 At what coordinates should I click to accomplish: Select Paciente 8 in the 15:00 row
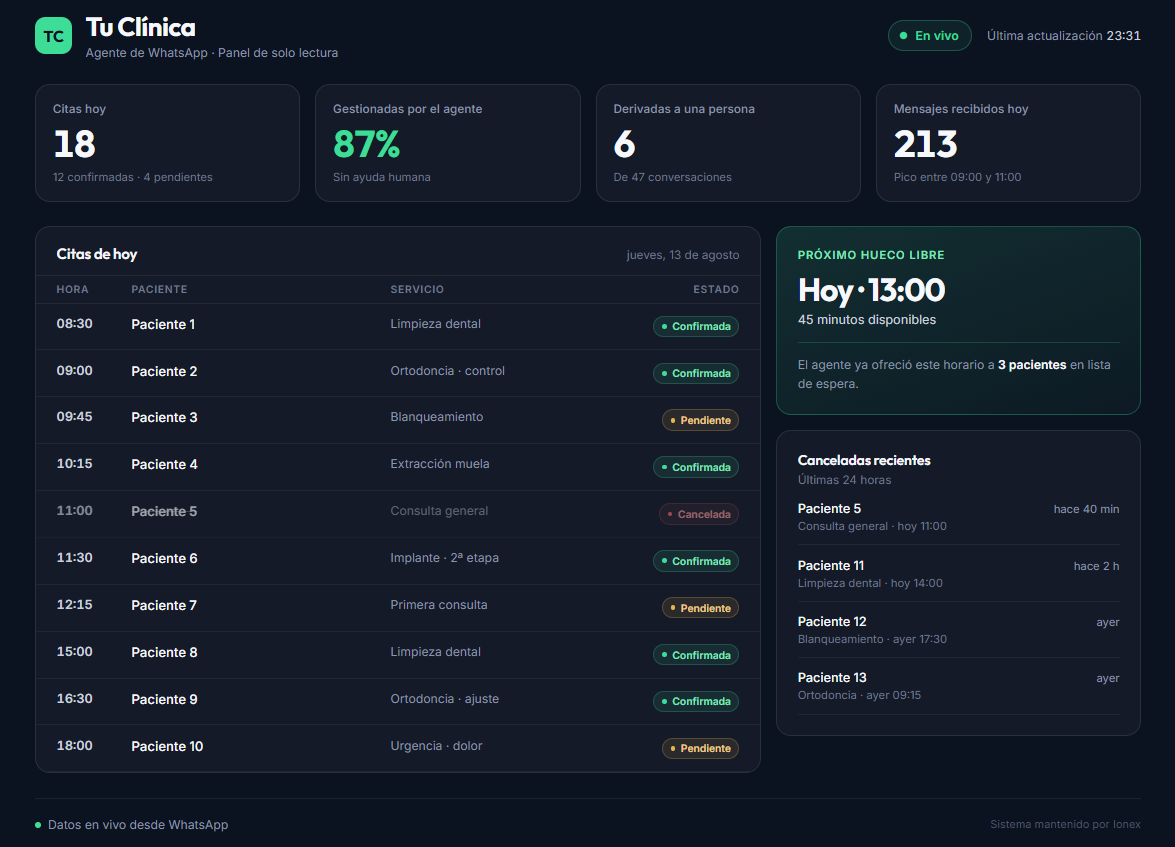[x=164, y=653]
